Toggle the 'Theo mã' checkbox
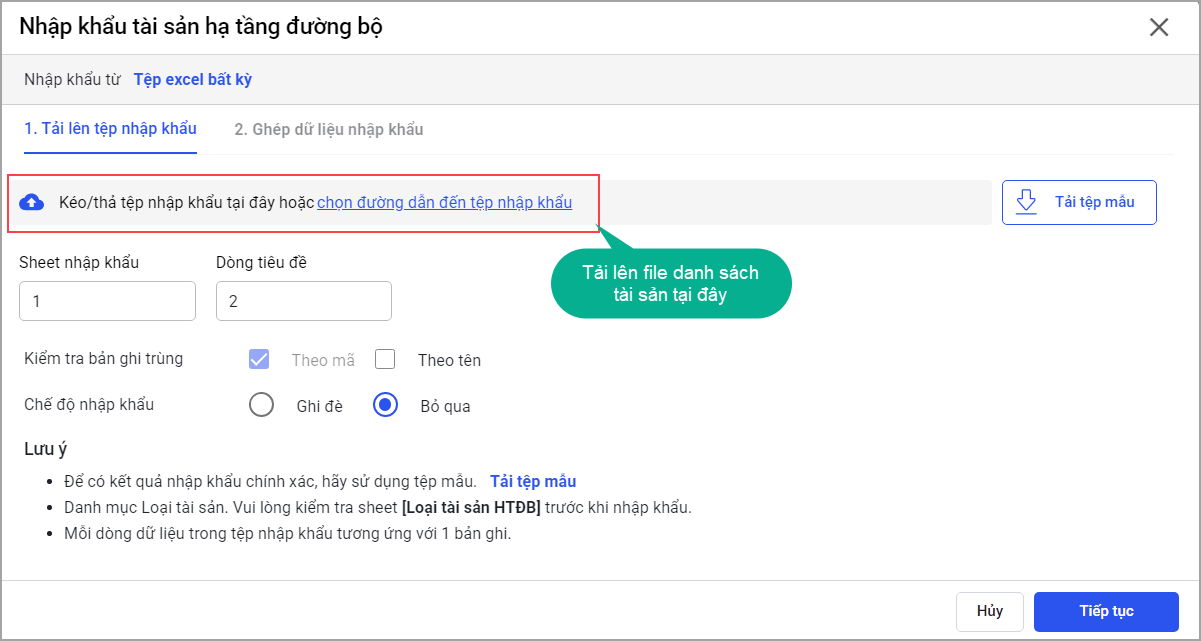1201x641 pixels. coord(259,360)
